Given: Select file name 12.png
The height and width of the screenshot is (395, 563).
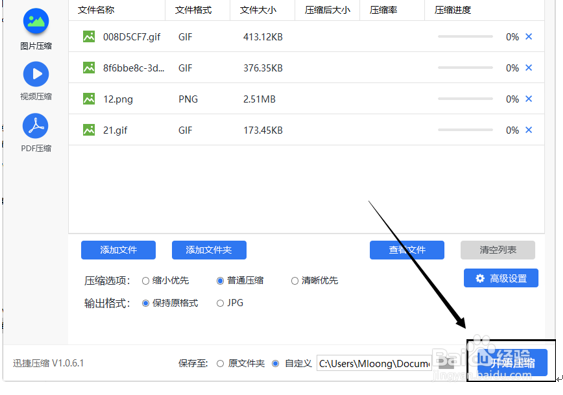Looking at the screenshot, I should click(x=118, y=99).
